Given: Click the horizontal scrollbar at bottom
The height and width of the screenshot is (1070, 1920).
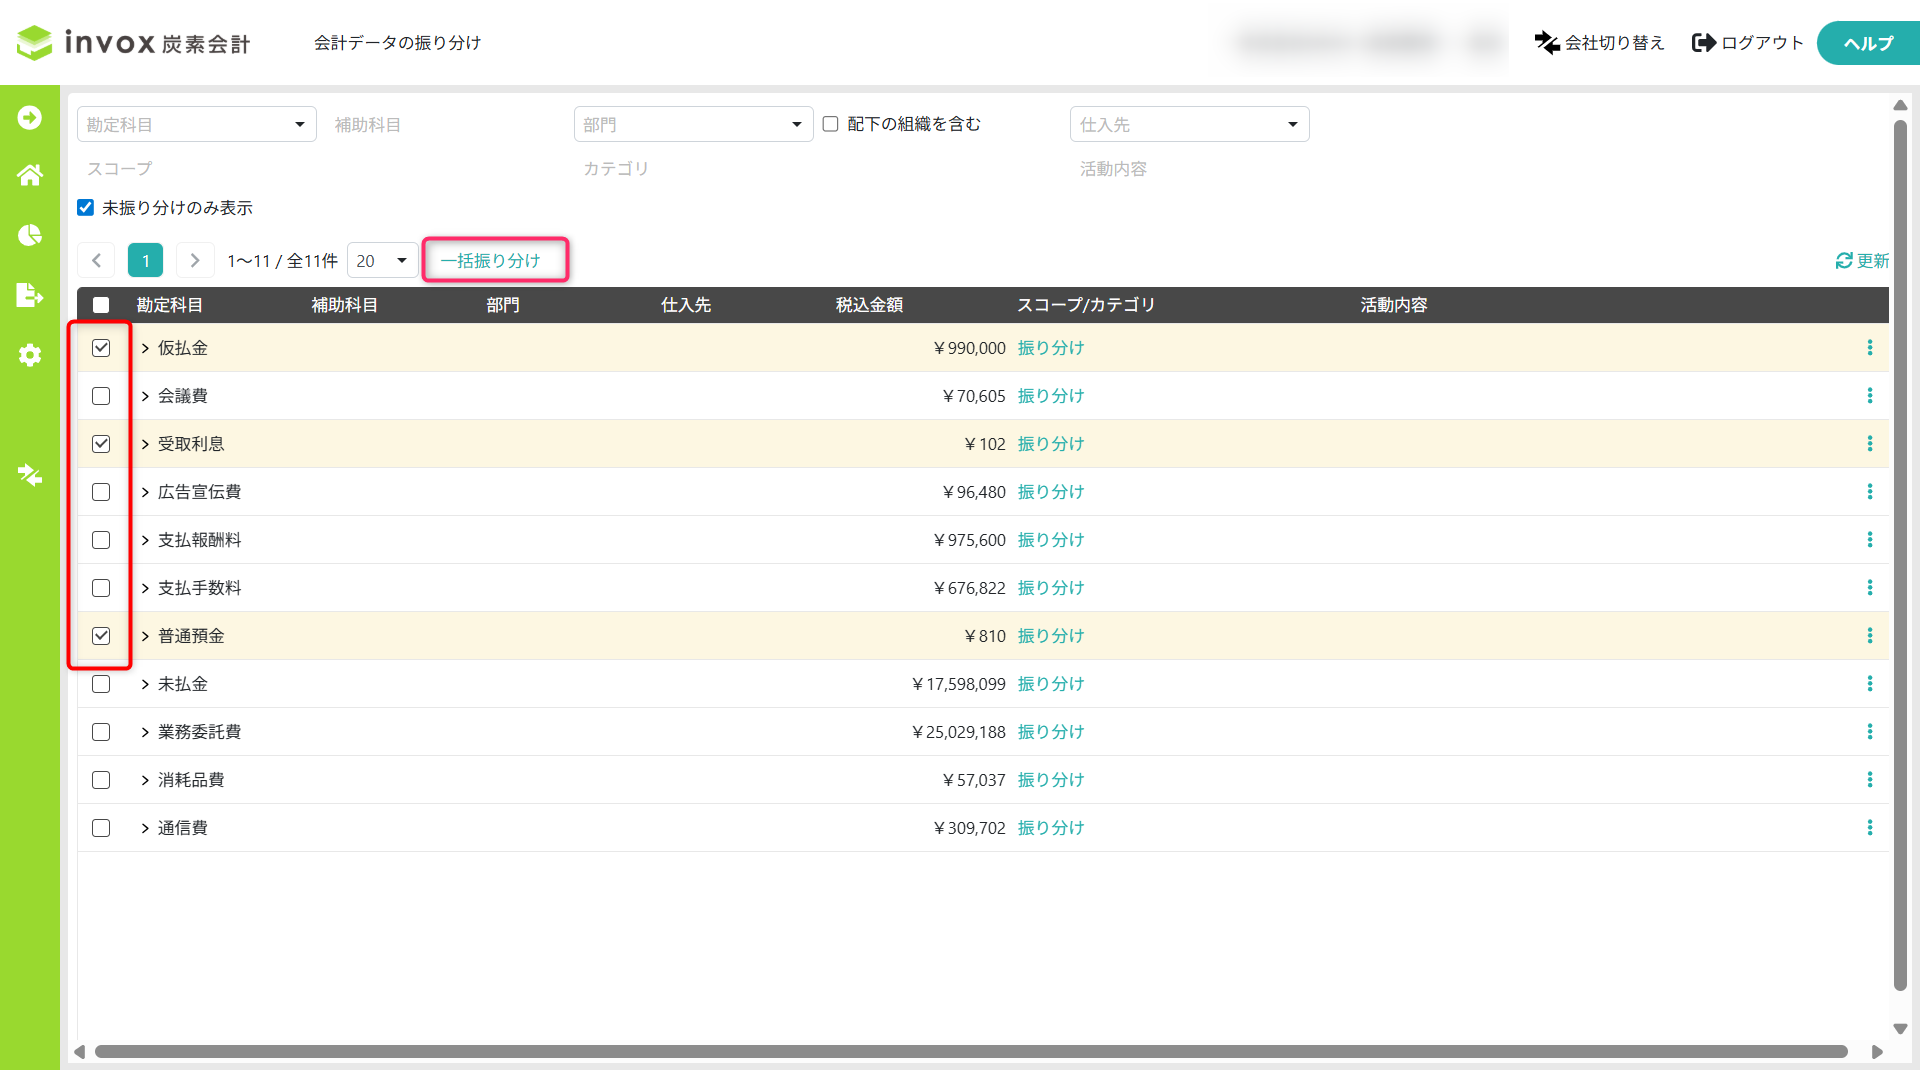Looking at the screenshot, I should [970, 1052].
